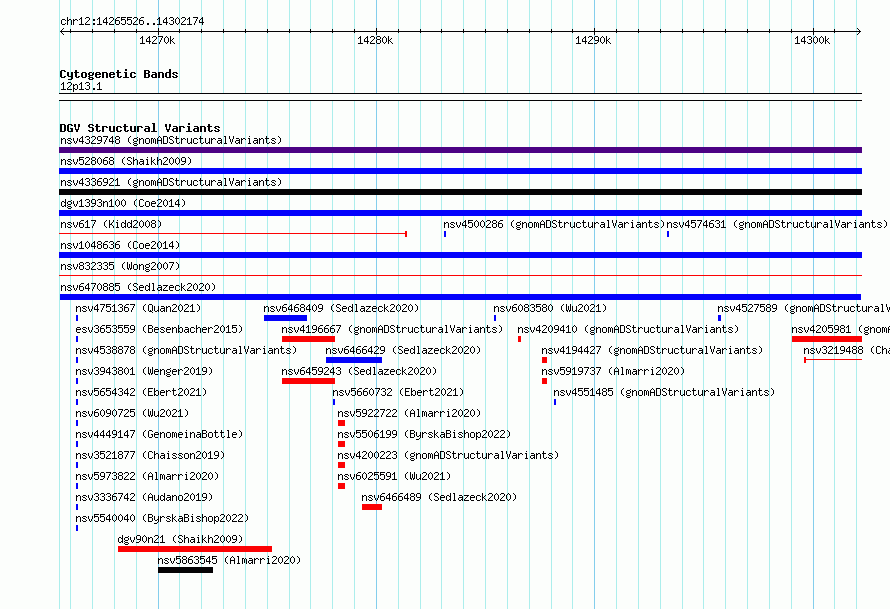
Task: Click the purple nsv4329748 variant bar
Action: pyautogui.click(x=460, y=150)
